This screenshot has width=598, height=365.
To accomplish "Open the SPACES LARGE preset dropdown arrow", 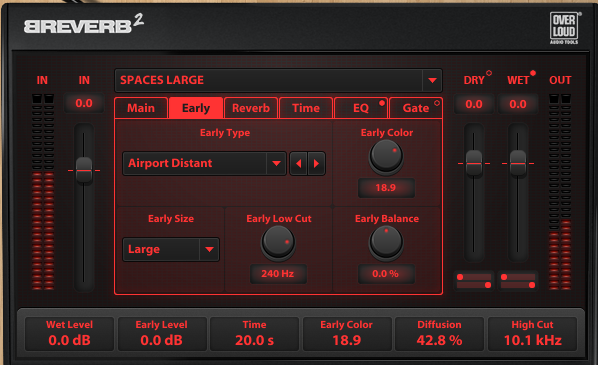I will coord(432,80).
